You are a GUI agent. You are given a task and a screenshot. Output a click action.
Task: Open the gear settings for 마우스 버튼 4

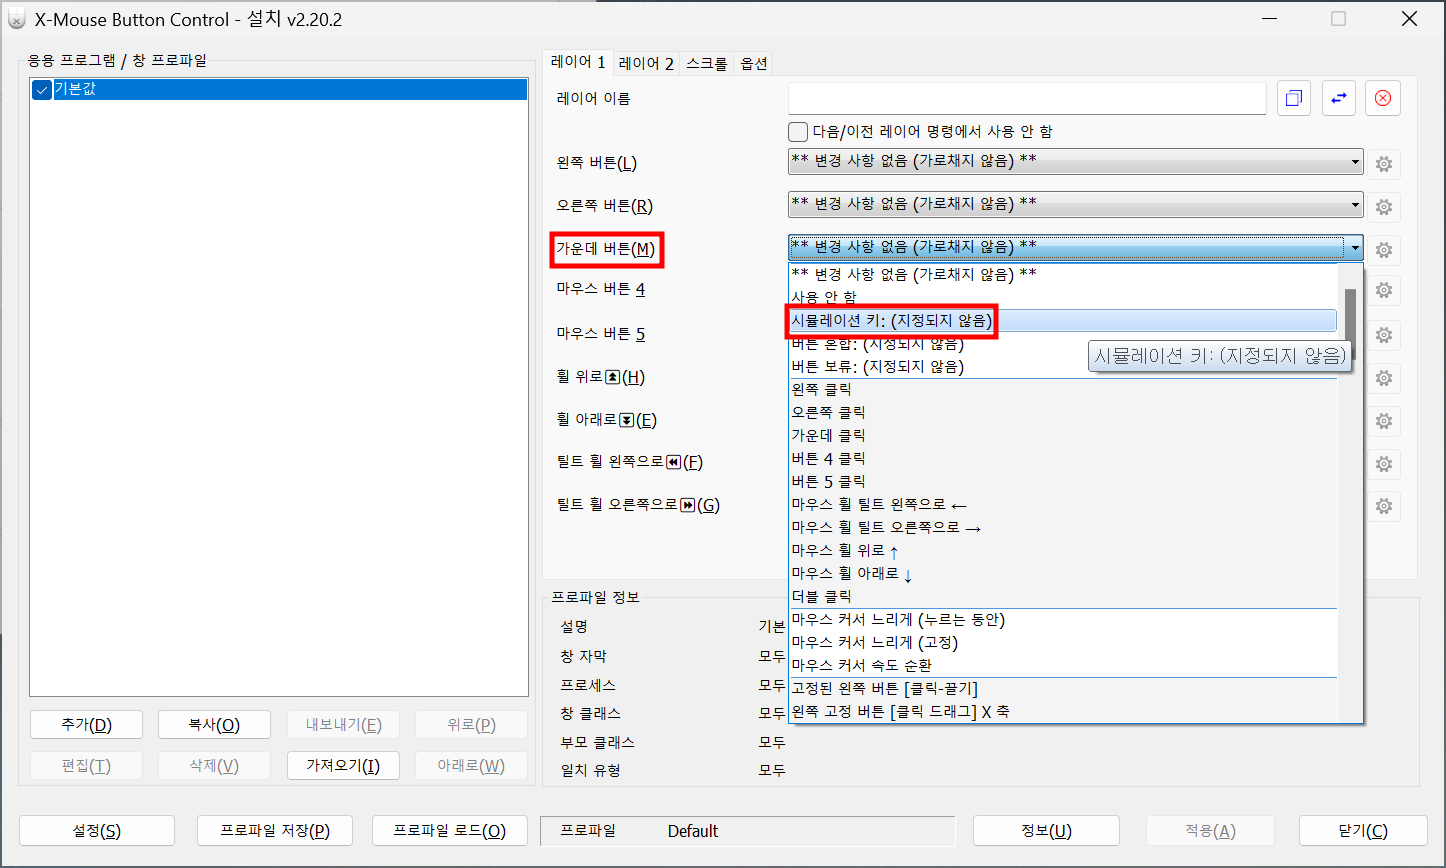1384,291
